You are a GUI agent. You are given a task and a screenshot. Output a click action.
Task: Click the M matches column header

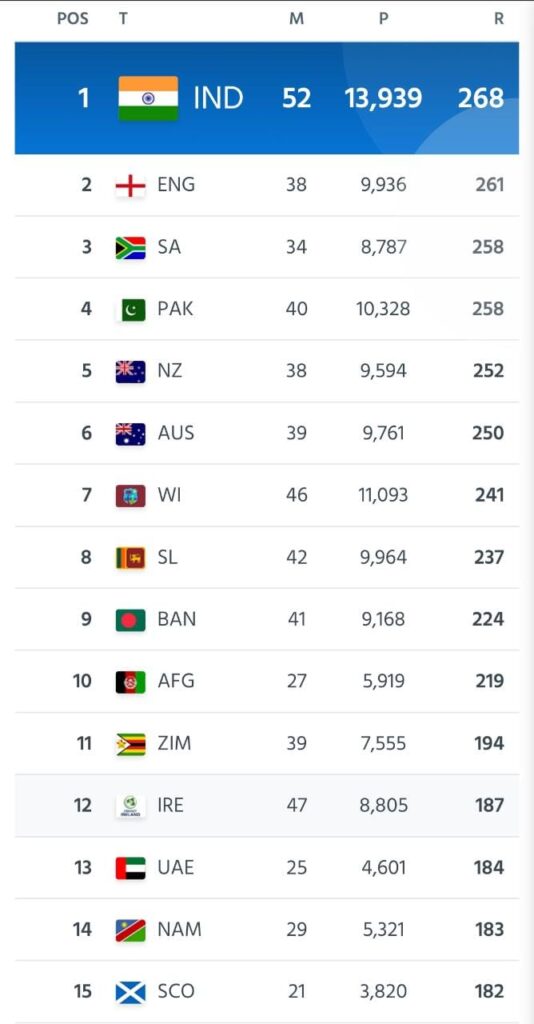[x=296, y=19]
